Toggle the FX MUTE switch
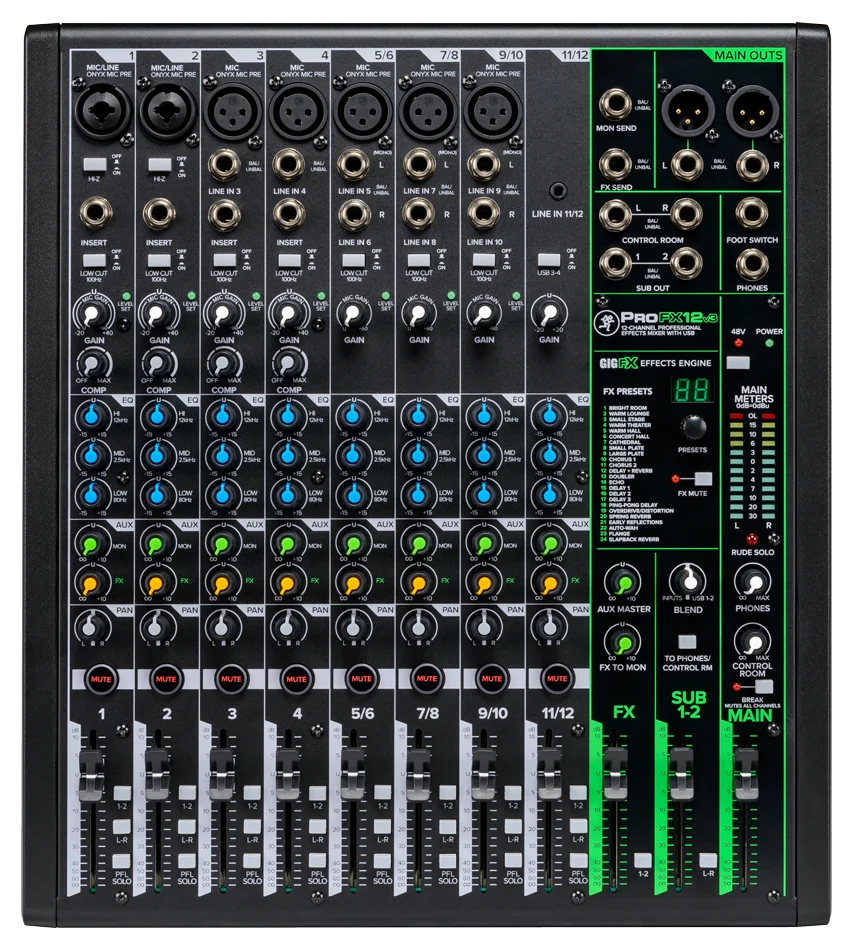The width and height of the screenshot is (853, 951). click(x=703, y=479)
